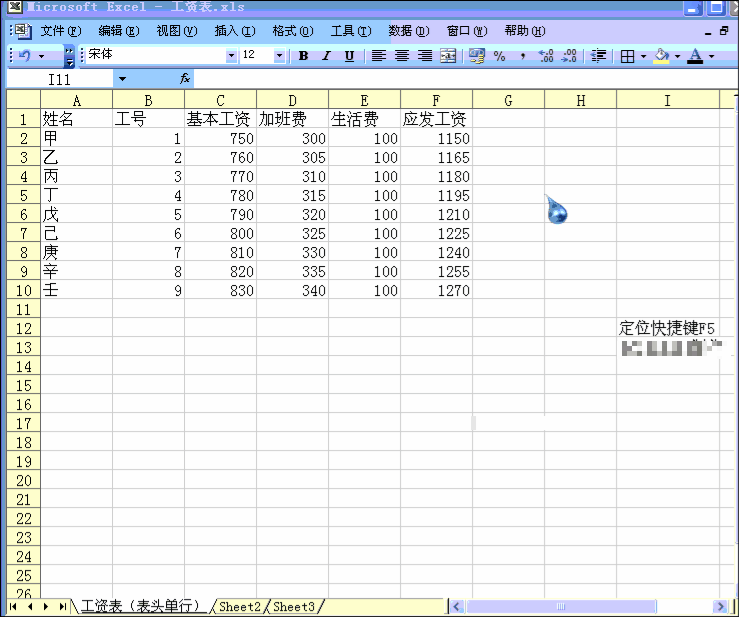739x617 pixels.
Task: Select cell containing 定位快捷键F5
Action: tap(667, 328)
